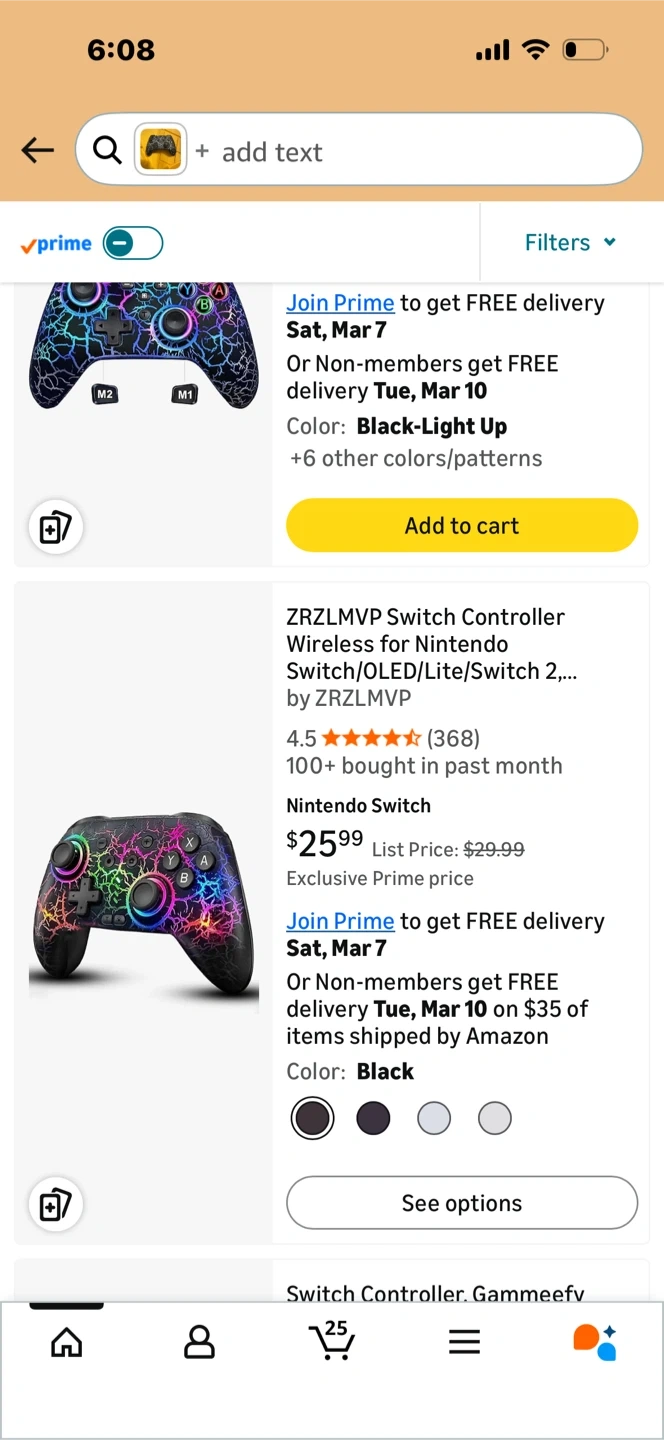The image size is (664, 1440).
Task: Tap compare icon on Black-Light Up controller
Action: (55, 527)
